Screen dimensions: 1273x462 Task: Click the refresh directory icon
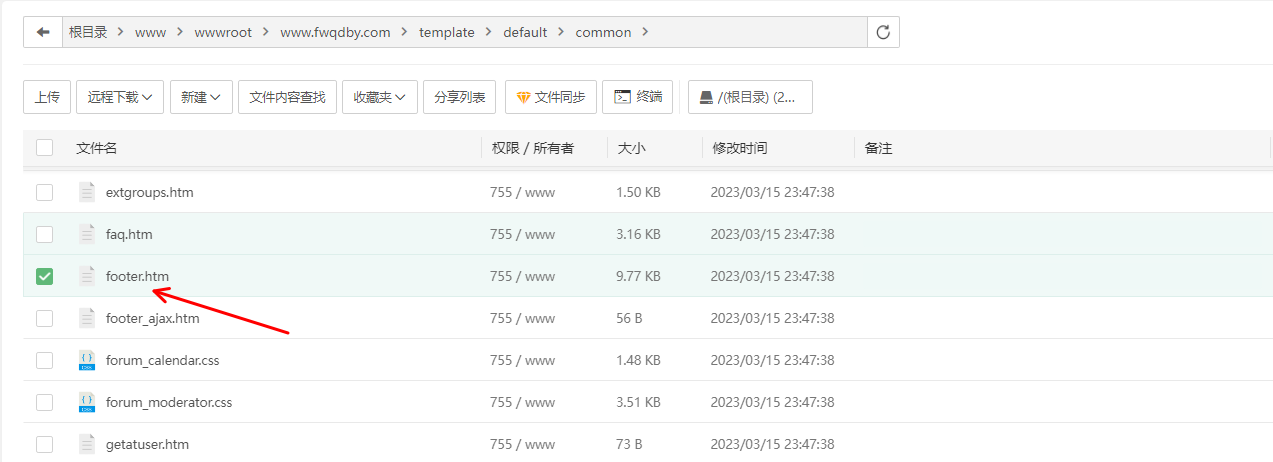(x=883, y=32)
